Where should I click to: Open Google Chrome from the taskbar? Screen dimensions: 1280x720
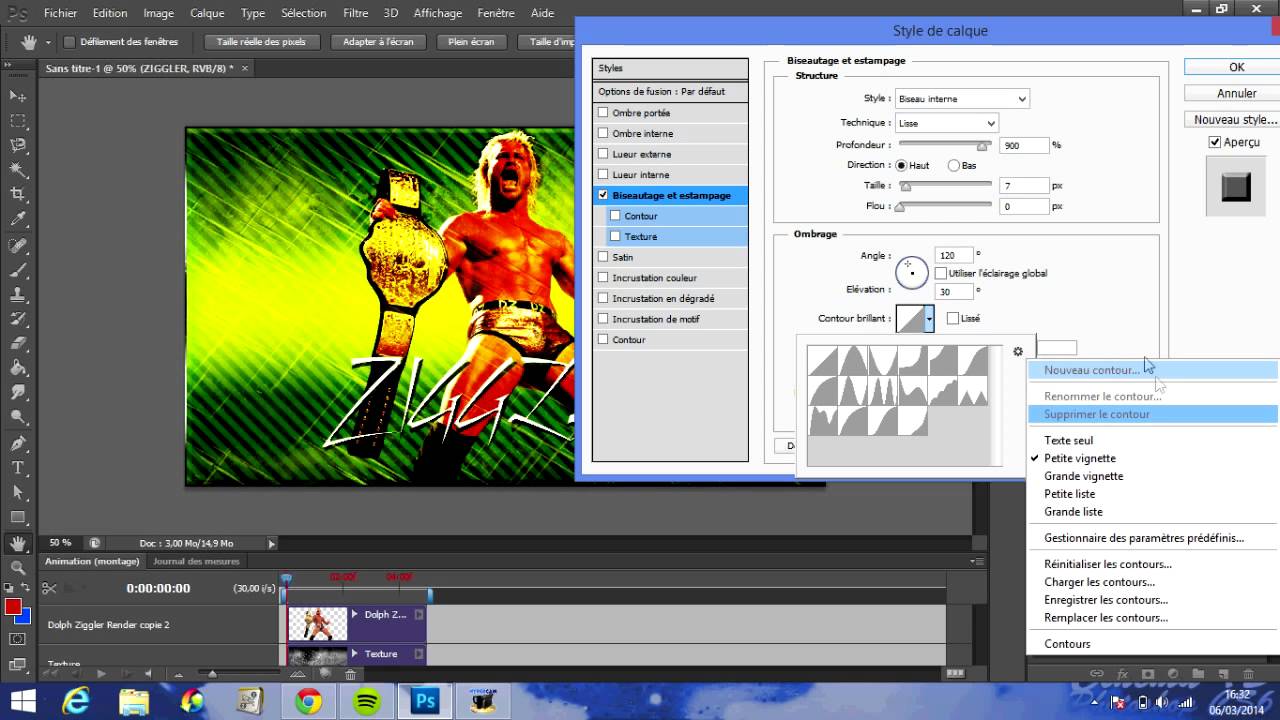(x=308, y=702)
